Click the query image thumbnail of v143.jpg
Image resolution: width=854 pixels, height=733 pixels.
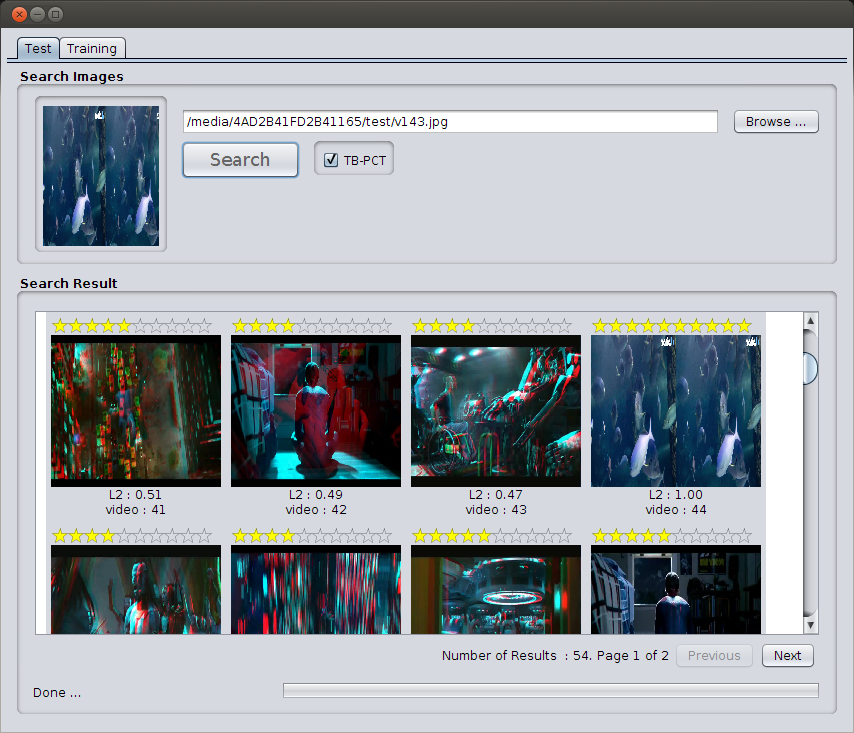click(x=100, y=175)
